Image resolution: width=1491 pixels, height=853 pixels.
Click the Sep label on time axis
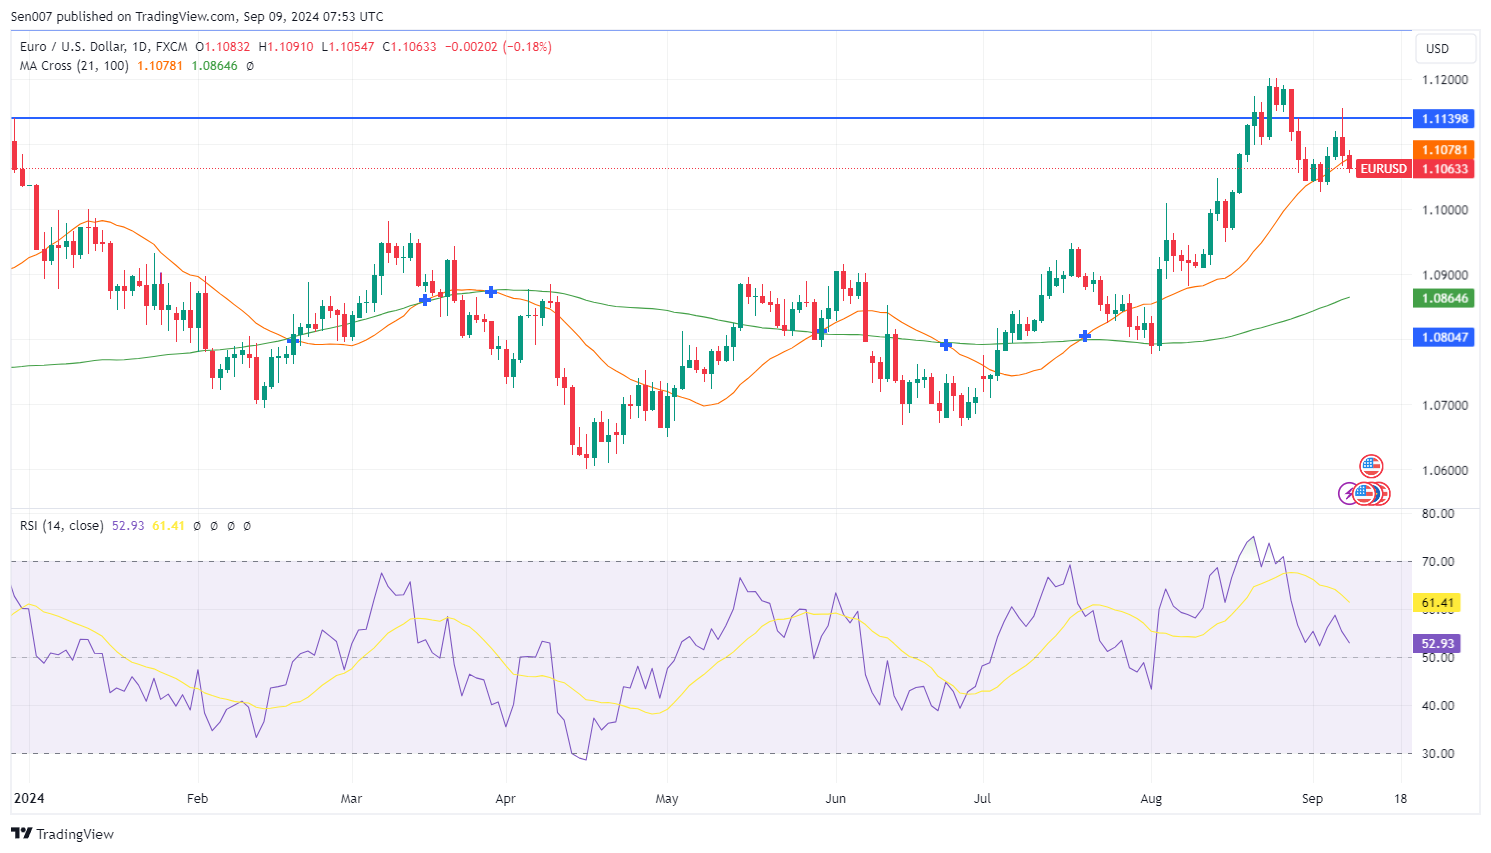point(1312,799)
